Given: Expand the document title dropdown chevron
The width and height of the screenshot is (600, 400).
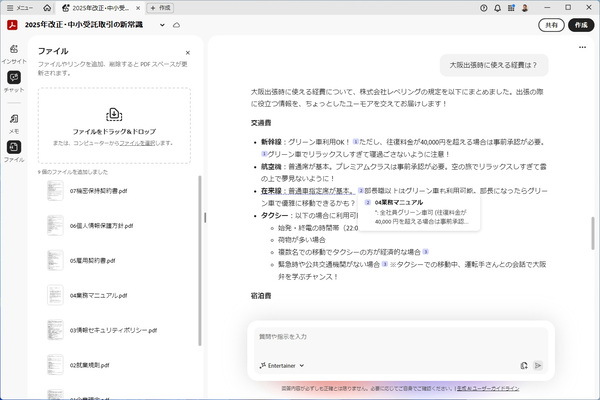Looking at the screenshot, I should pyautogui.click(x=163, y=23).
